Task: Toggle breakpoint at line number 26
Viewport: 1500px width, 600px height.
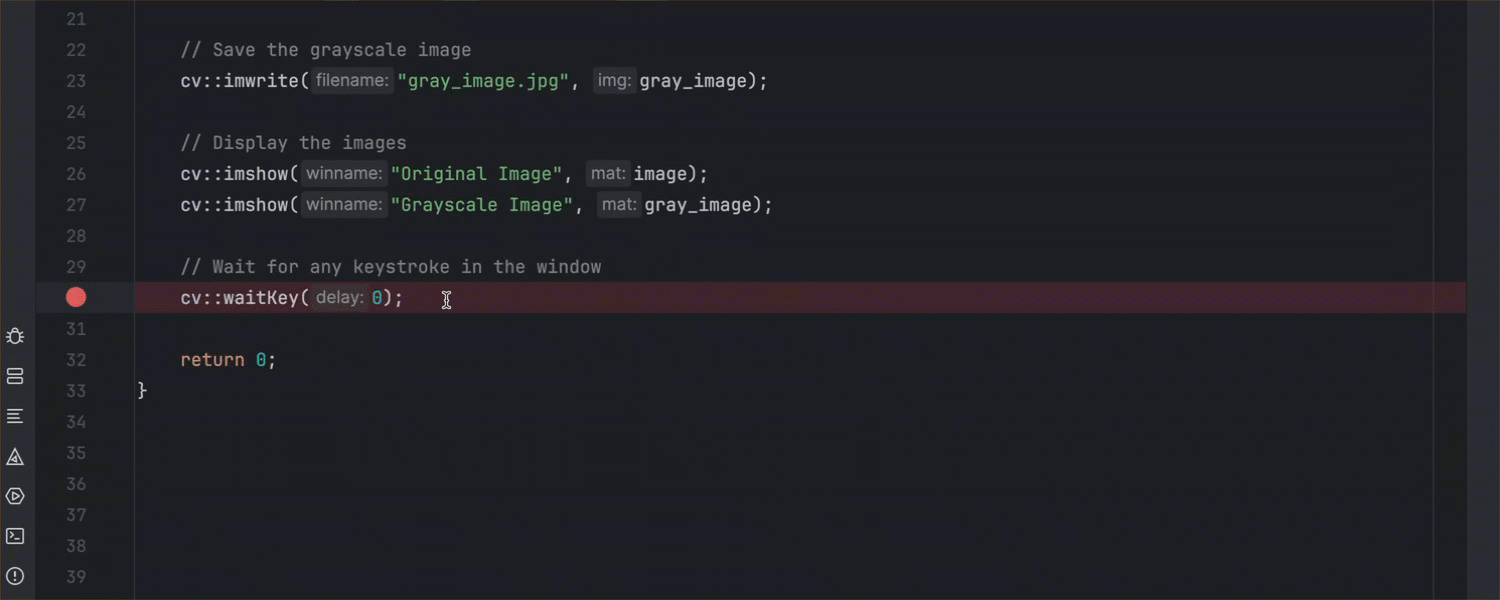Action: [76, 174]
